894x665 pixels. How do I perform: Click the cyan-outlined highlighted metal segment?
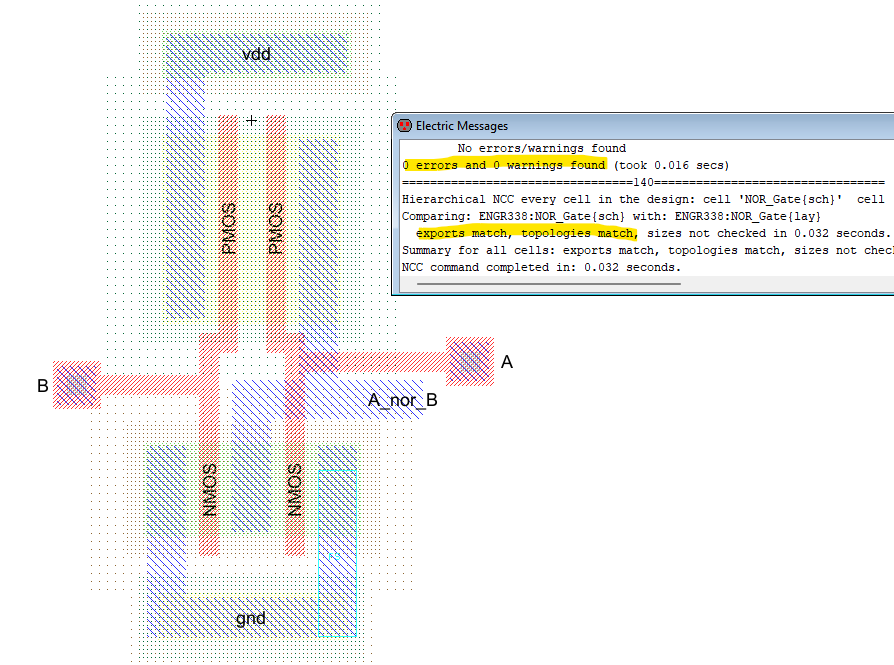coord(337,552)
